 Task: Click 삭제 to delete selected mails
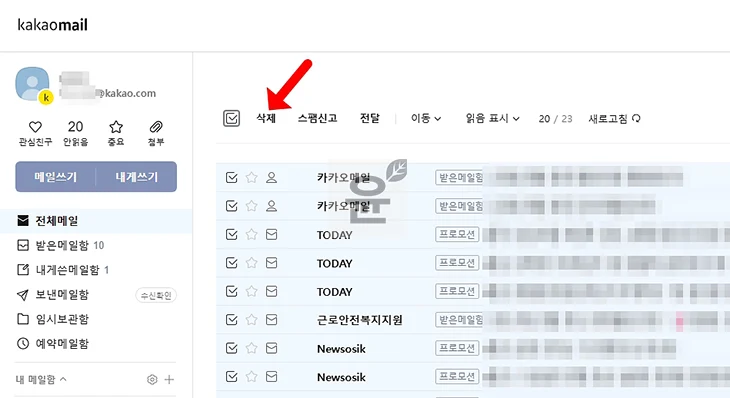tap(266, 118)
